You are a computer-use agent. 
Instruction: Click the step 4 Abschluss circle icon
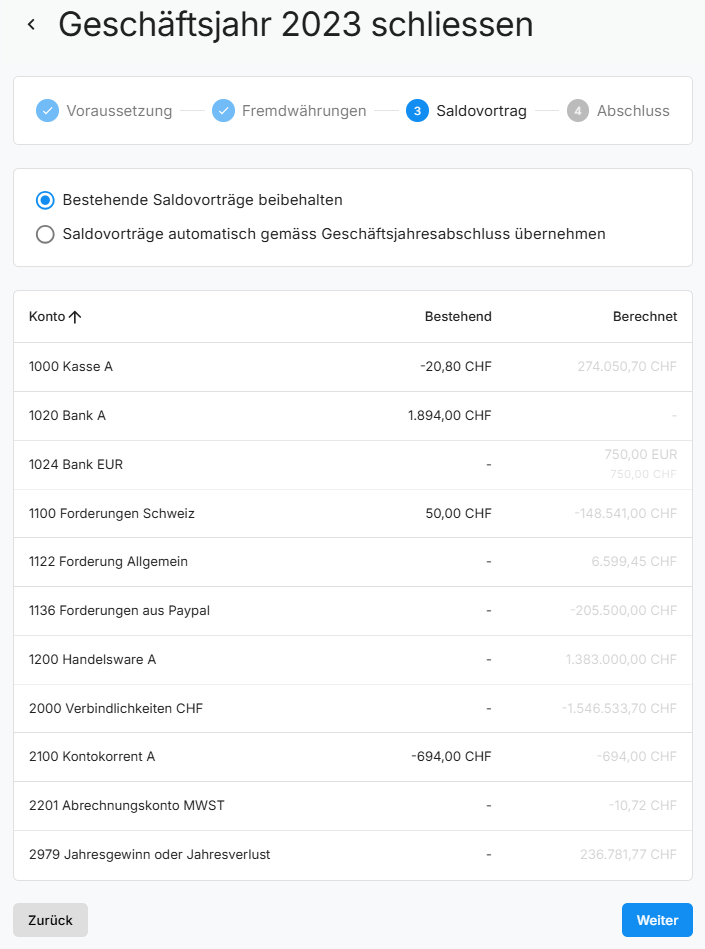[578, 111]
